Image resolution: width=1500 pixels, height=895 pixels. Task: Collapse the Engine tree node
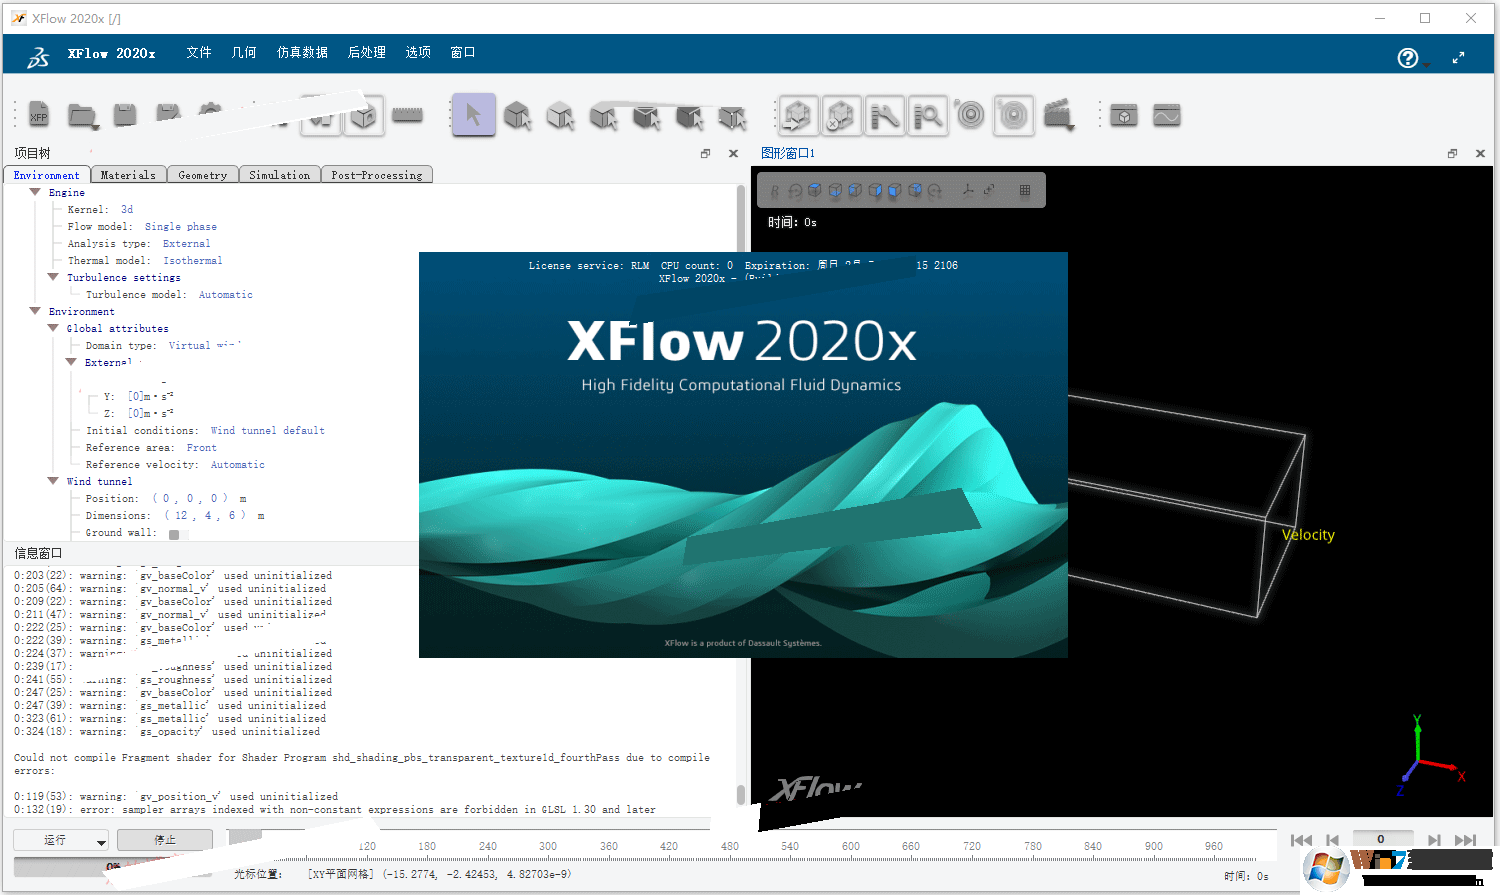[35, 192]
